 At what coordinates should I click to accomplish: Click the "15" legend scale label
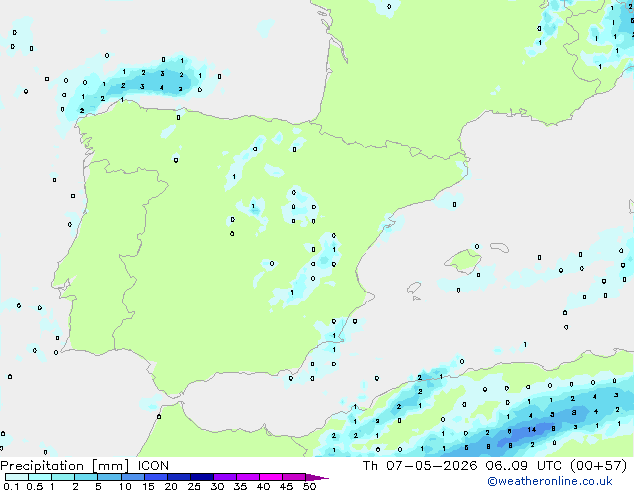click(148, 486)
